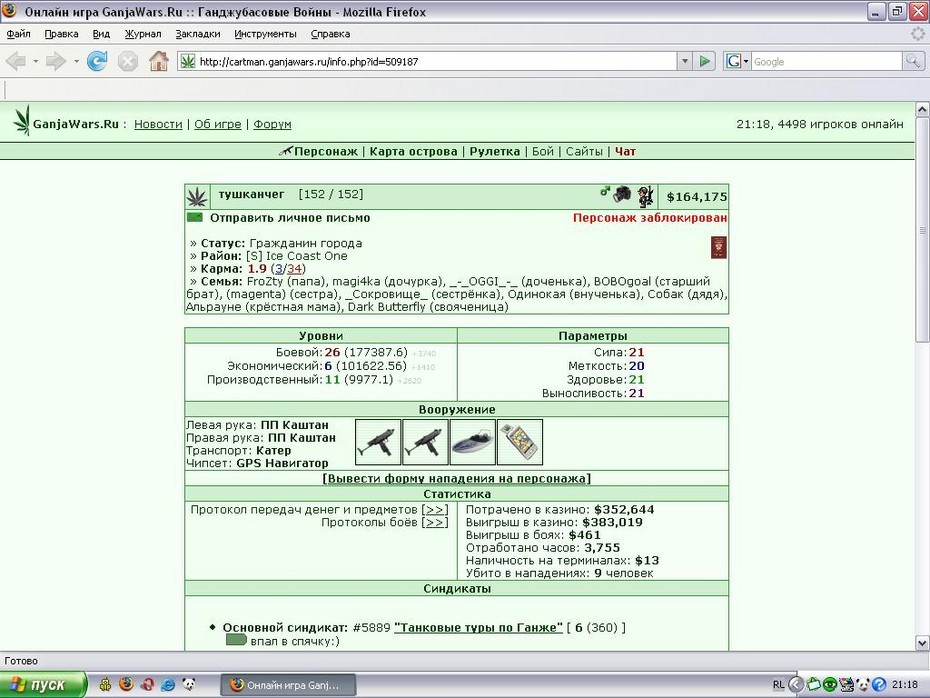Click the green envelope send-message icon
This screenshot has height=698, width=930.
pos(195,218)
